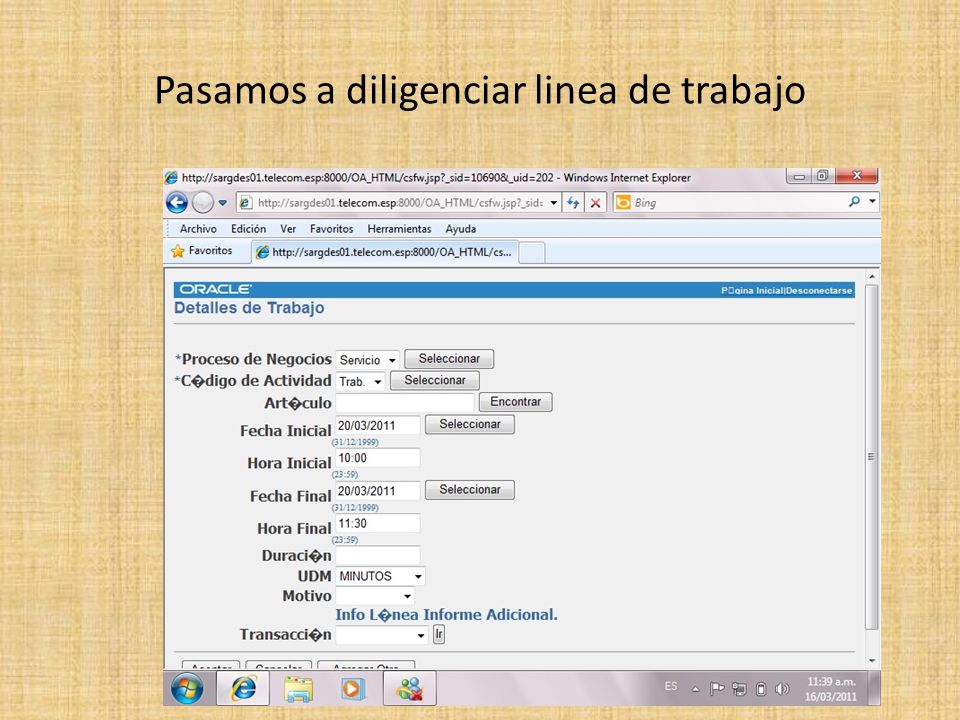Click the Duración input field

[x=378, y=555]
